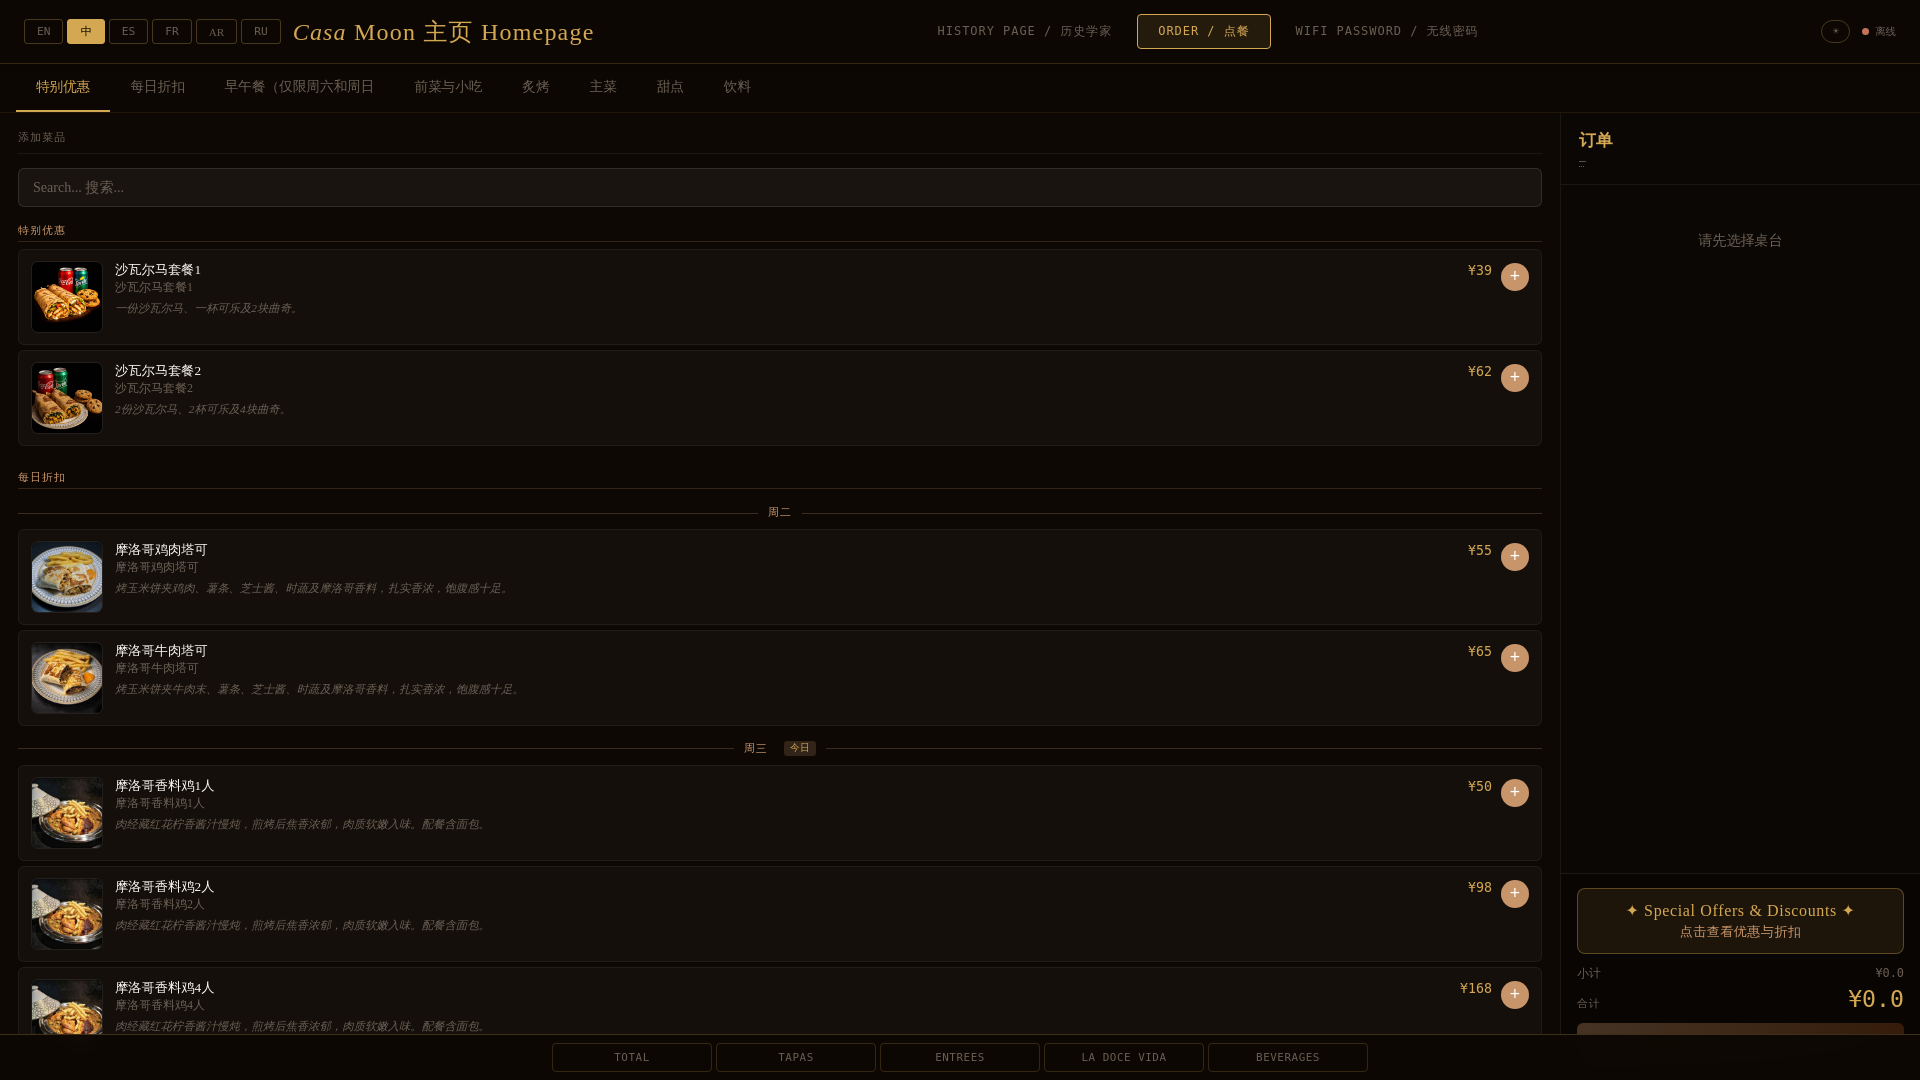Click the 订单 order panel heading
This screenshot has width=1920, height=1080.
[x=1595, y=141]
